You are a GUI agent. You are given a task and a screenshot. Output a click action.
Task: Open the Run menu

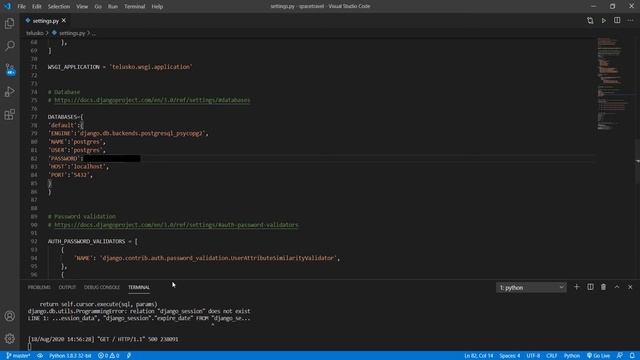click(x=113, y=7)
